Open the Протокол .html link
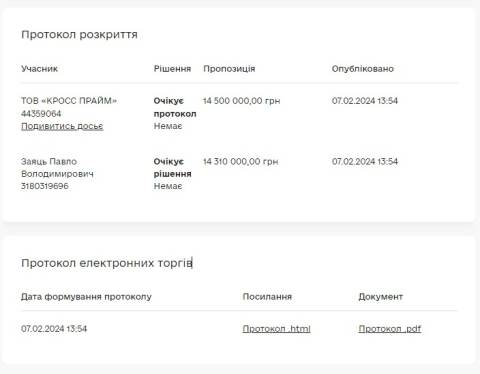 click(276, 329)
